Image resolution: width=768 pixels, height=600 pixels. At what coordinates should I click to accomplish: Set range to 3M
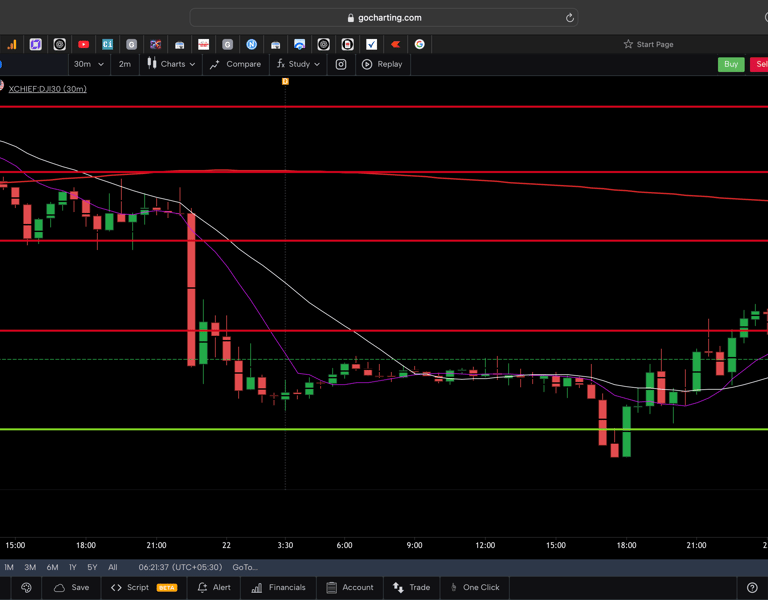(30, 567)
